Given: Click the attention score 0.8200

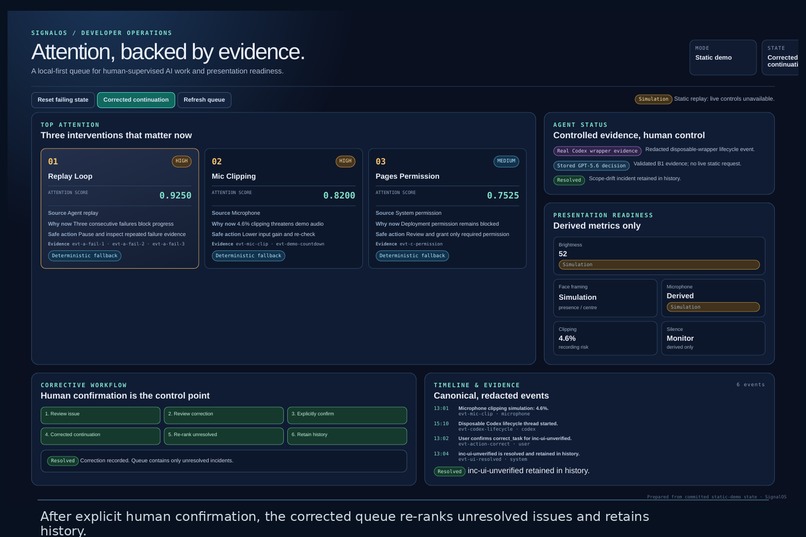Looking at the screenshot, I should coord(339,195).
